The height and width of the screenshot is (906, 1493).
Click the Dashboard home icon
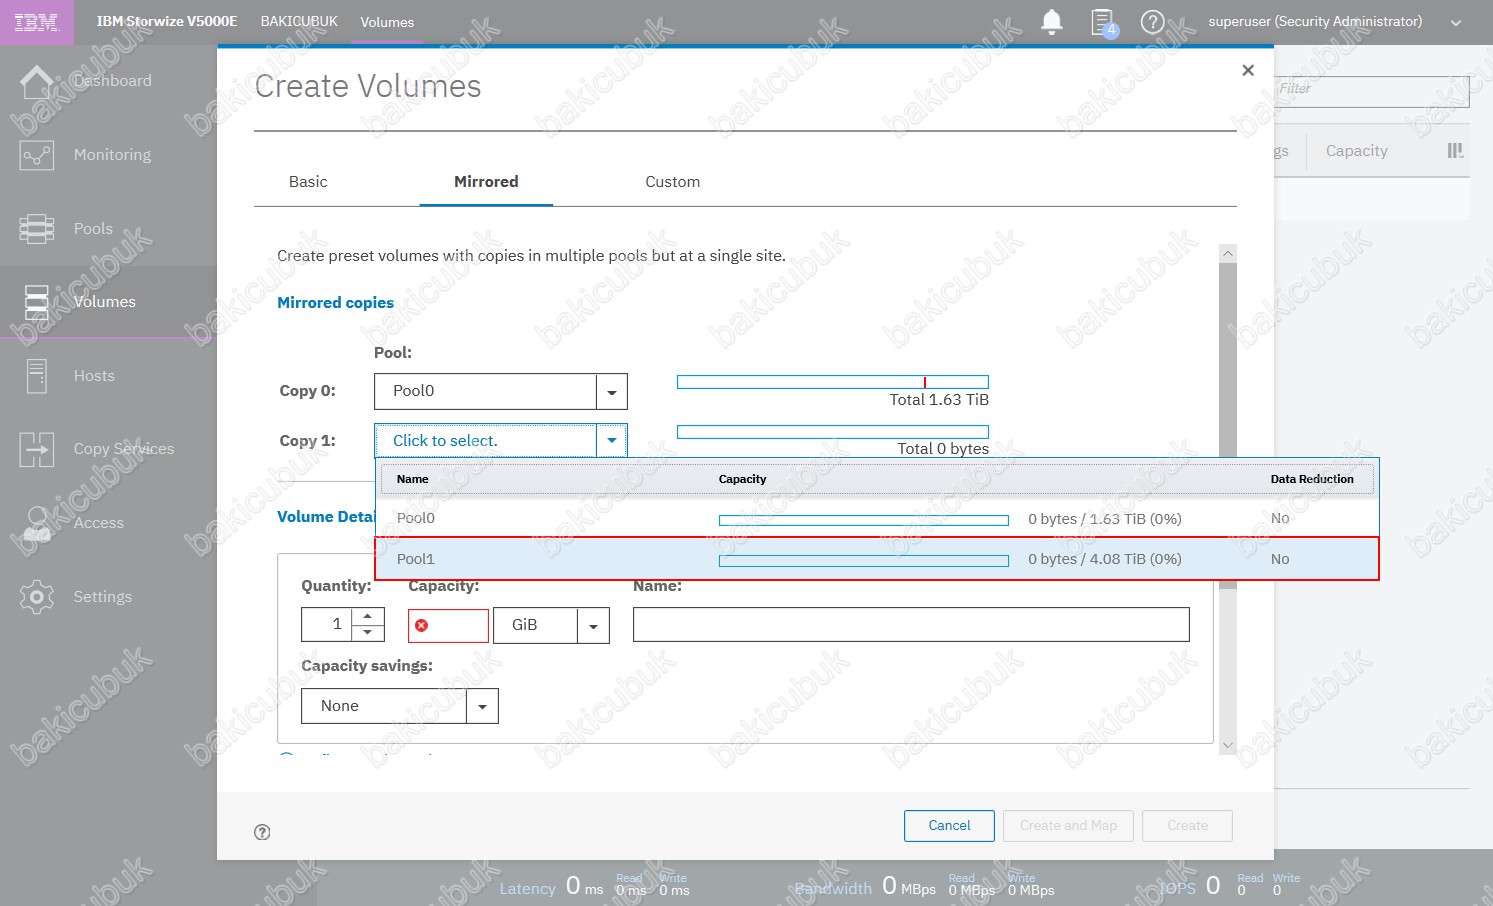(x=37, y=81)
